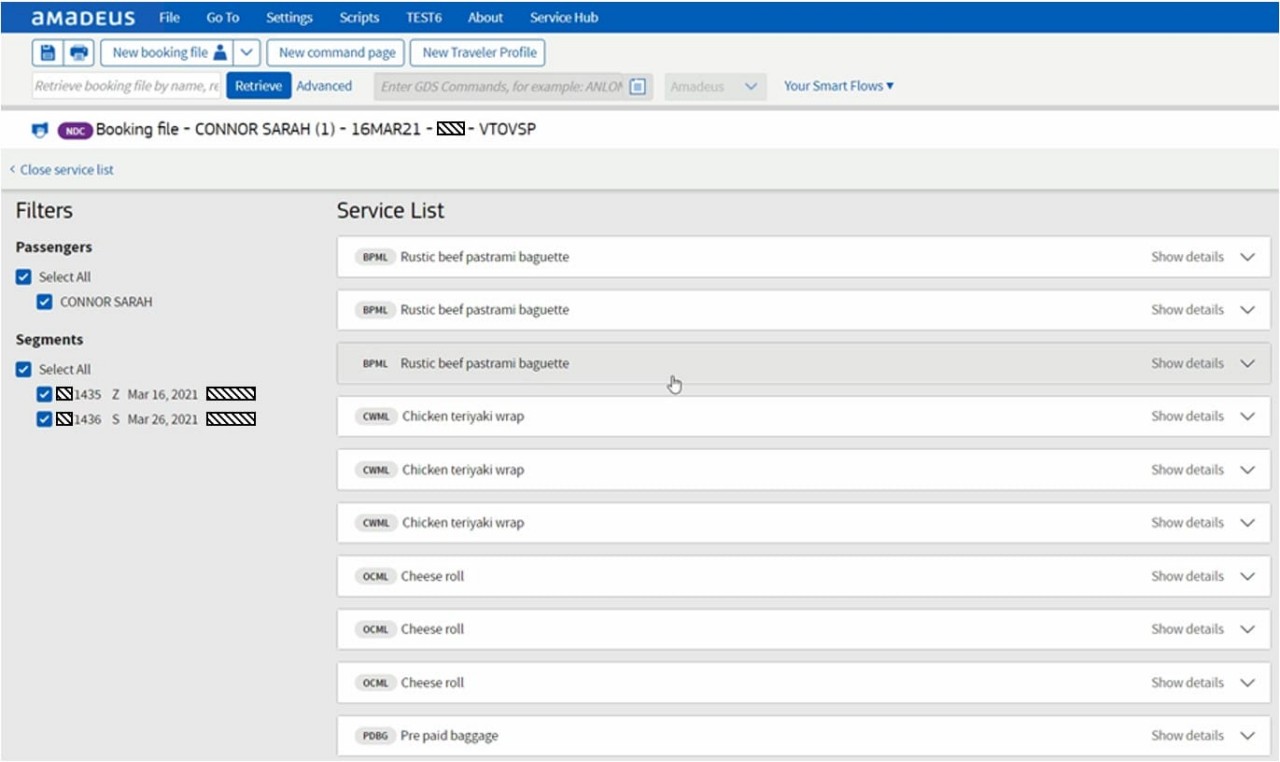Click the first BPML code badge
The width and height of the screenshot is (1280, 762).
click(375, 257)
